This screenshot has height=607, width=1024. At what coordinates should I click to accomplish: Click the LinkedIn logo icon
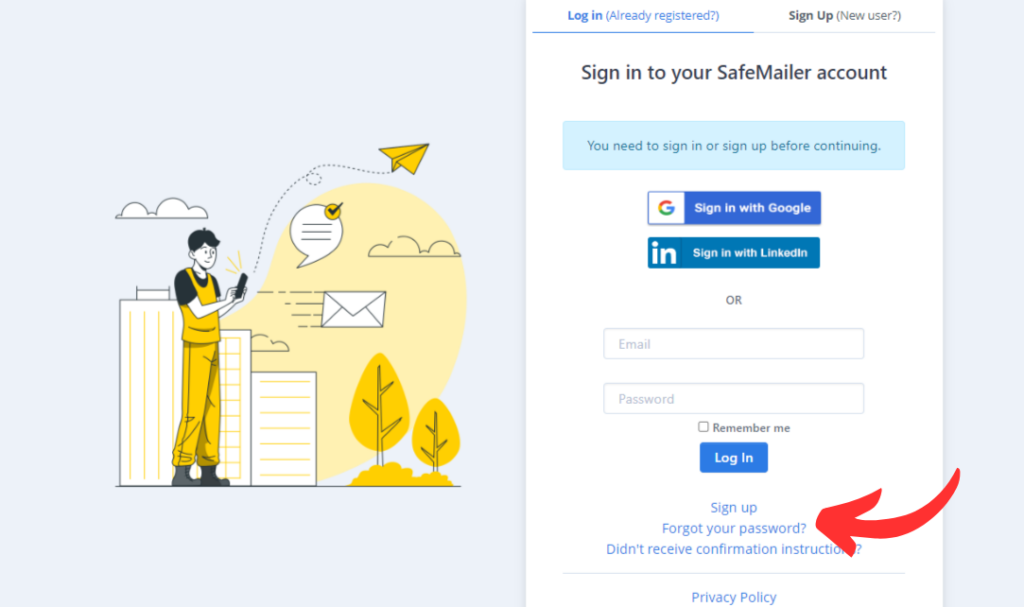[664, 253]
